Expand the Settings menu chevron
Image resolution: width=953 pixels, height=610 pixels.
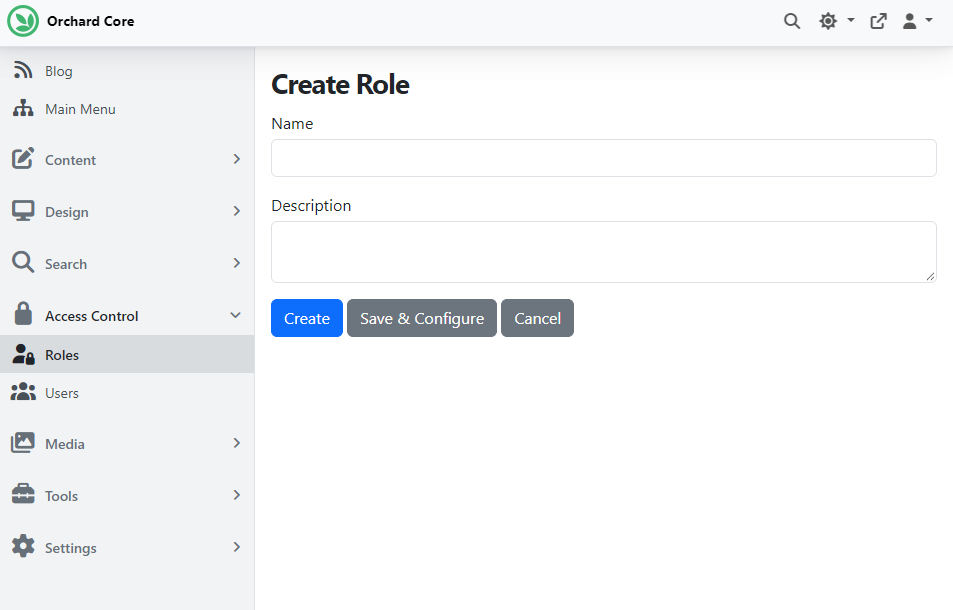[x=236, y=547]
